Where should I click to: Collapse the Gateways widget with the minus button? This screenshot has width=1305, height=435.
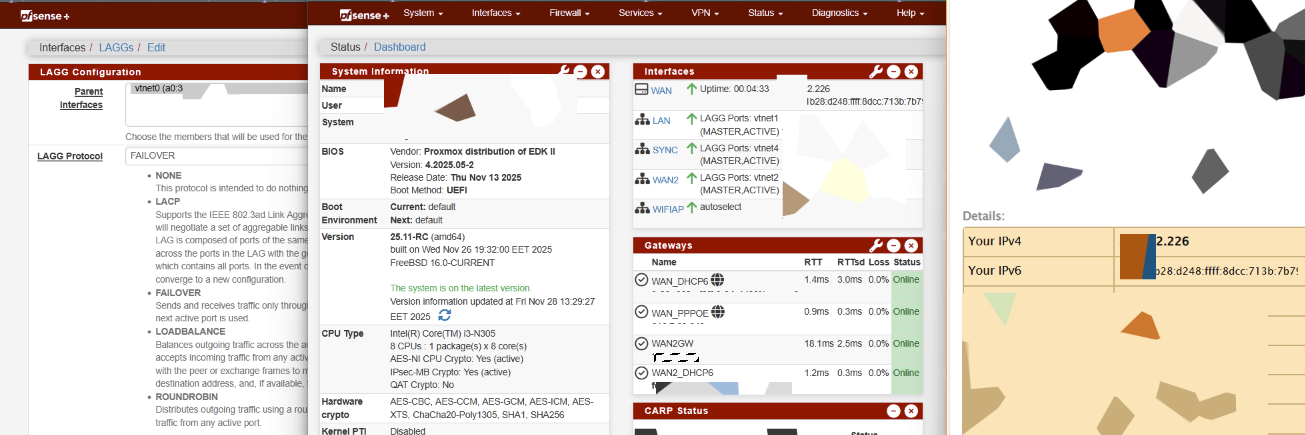pos(893,245)
